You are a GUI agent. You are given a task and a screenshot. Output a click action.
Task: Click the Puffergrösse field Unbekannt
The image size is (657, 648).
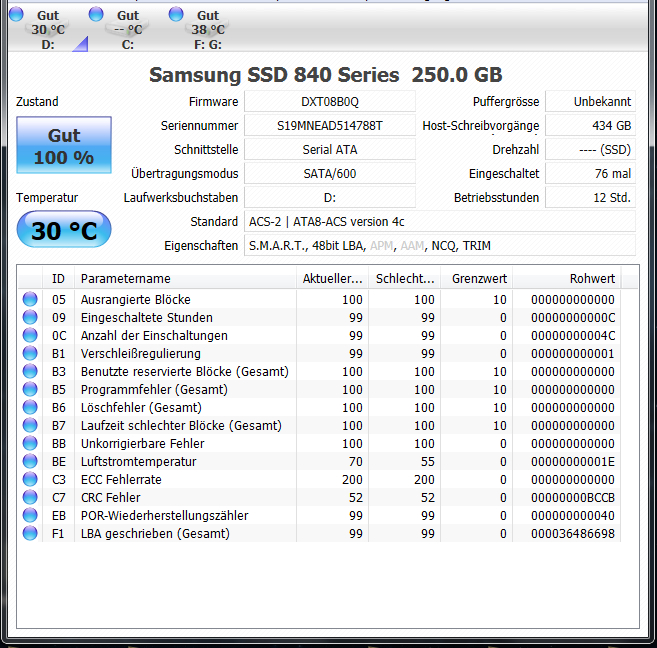coord(590,101)
